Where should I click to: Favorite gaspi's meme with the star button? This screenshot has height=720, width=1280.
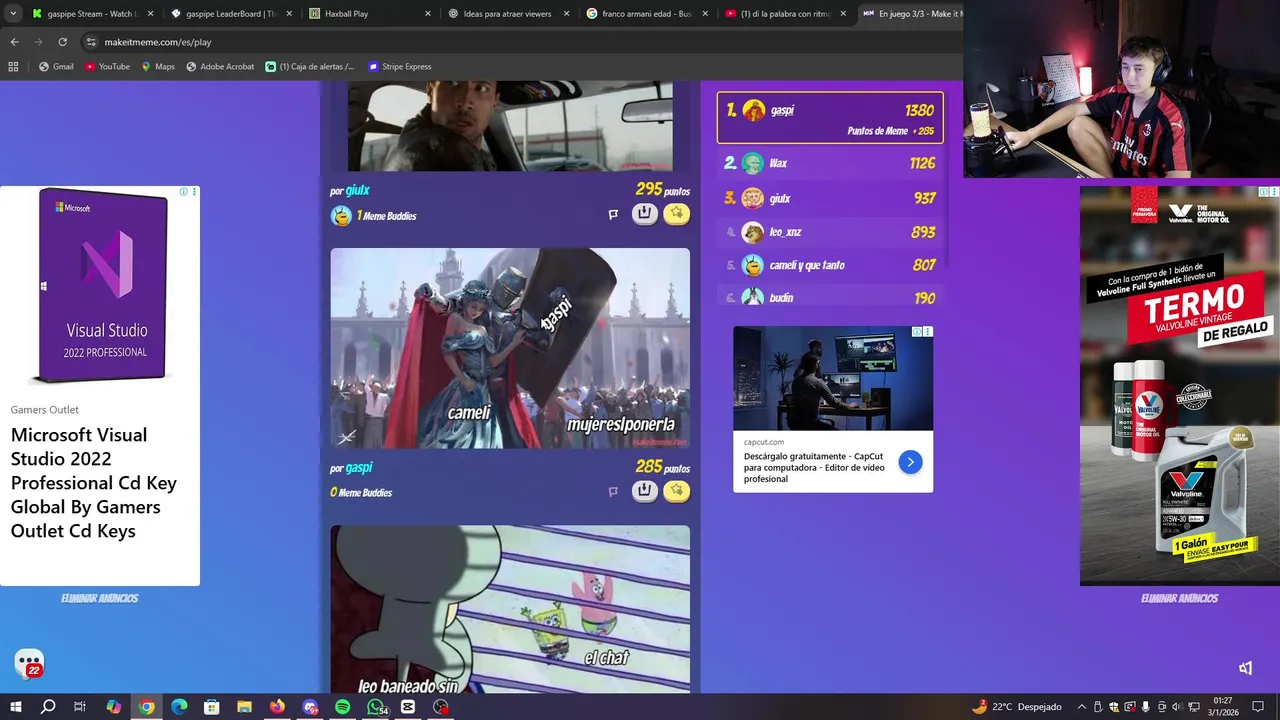[x=677, y=490]
